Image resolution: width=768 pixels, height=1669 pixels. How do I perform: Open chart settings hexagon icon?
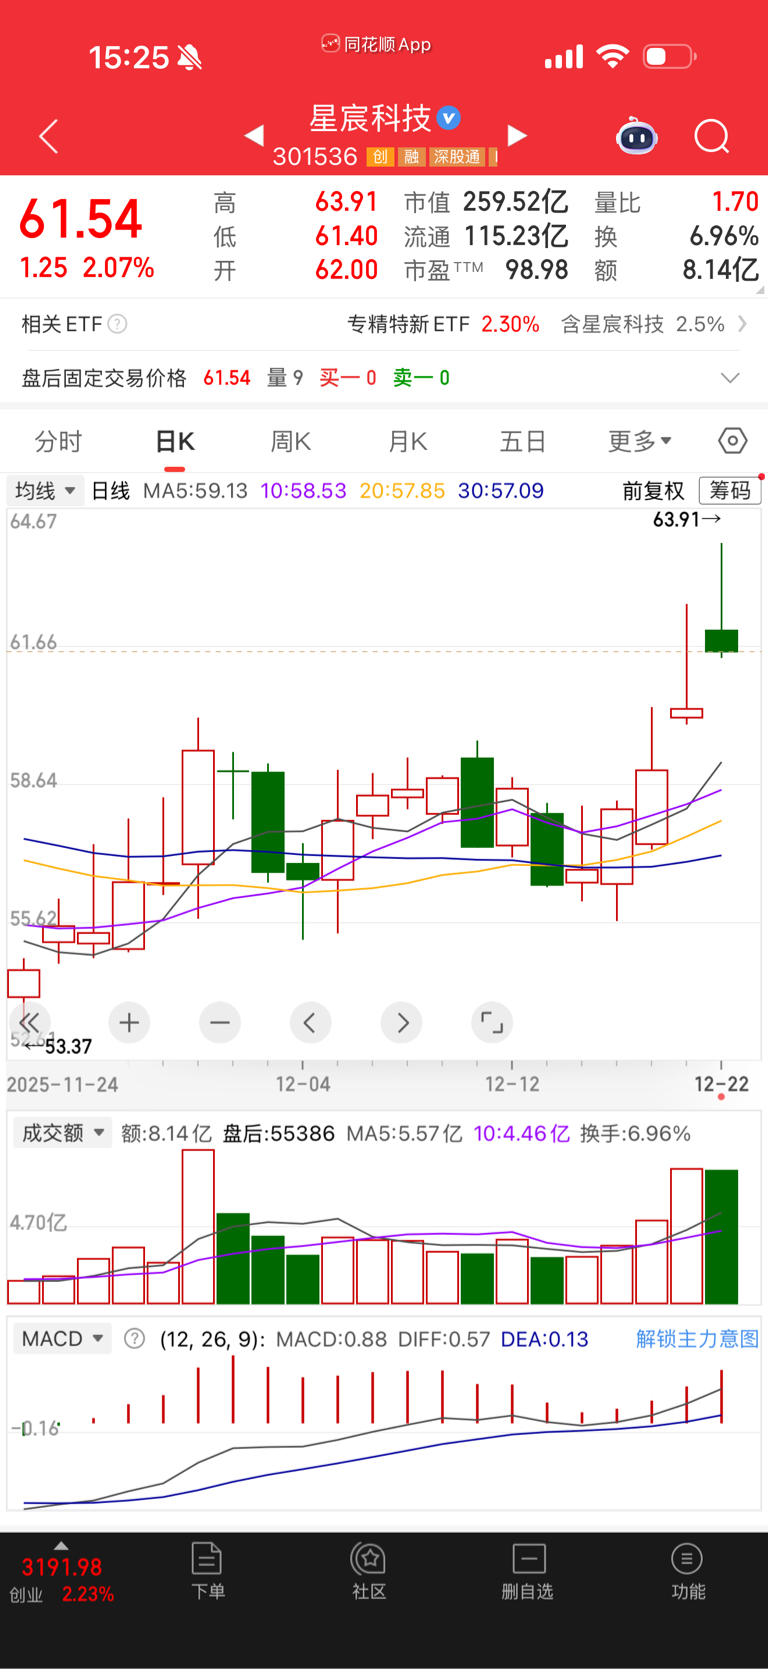click(x=732, y=441)
